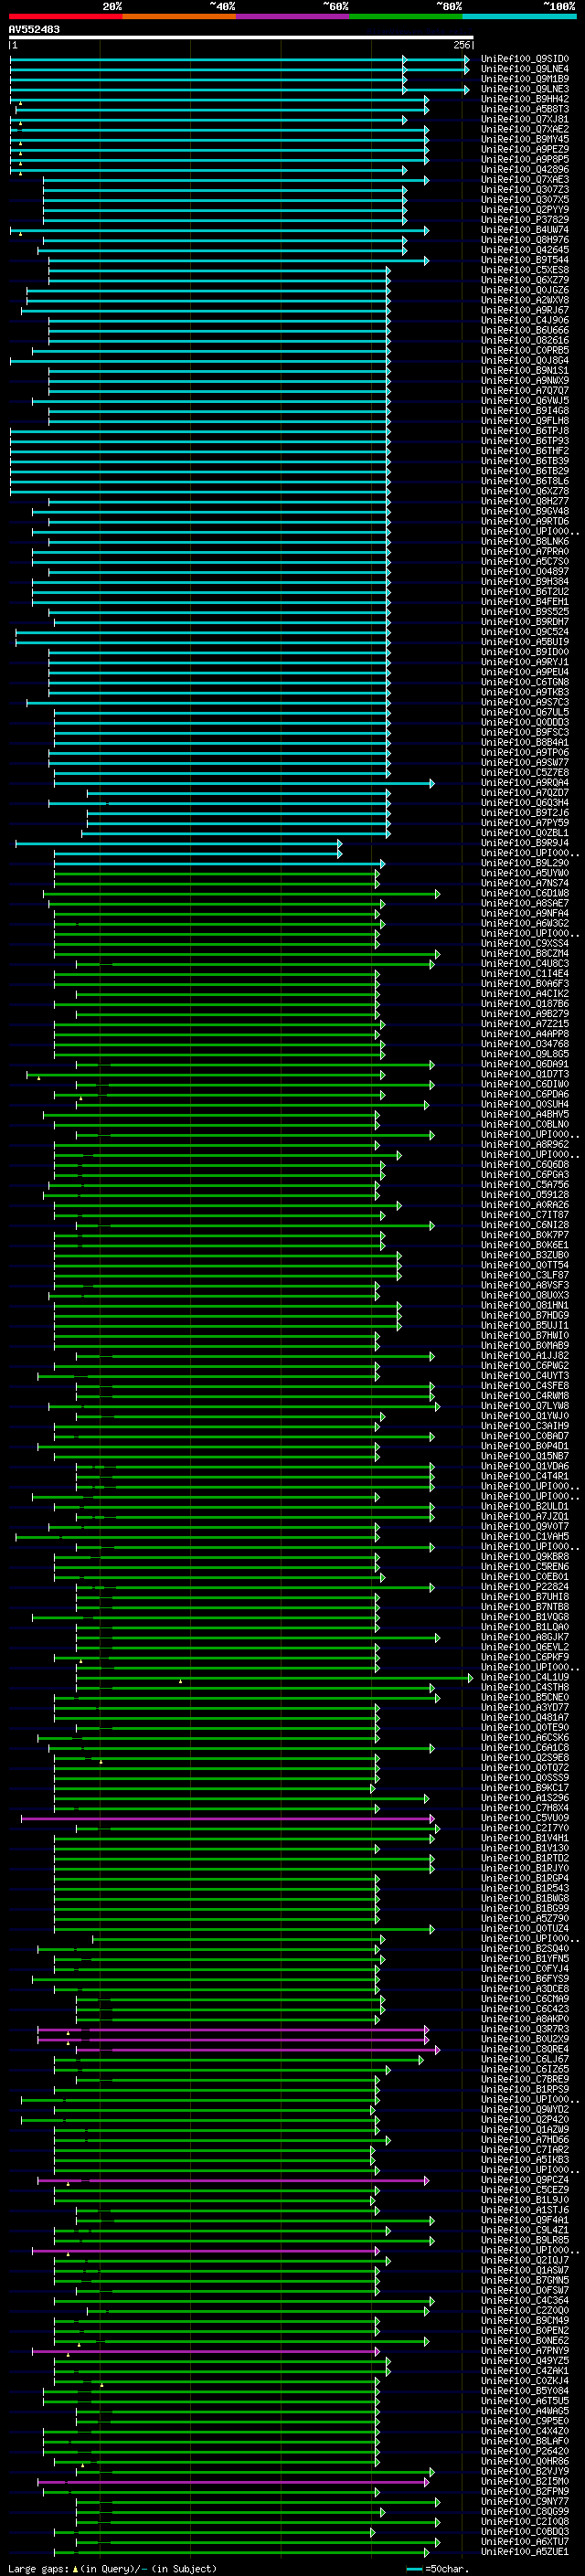Select label UniRef100_Q7LYW8
Viewport: 585px width, 2576px height.
[x=525, y=1406]
